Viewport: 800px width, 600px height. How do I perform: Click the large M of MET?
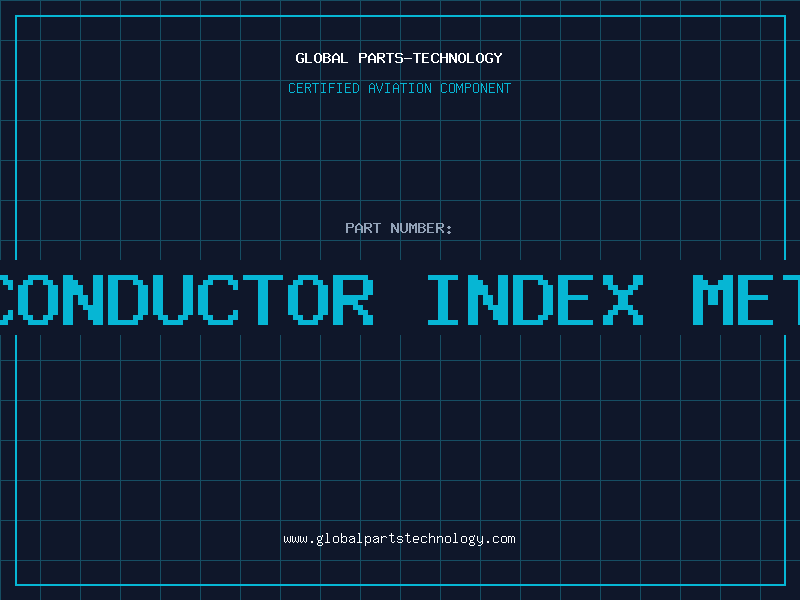(712, 300)
